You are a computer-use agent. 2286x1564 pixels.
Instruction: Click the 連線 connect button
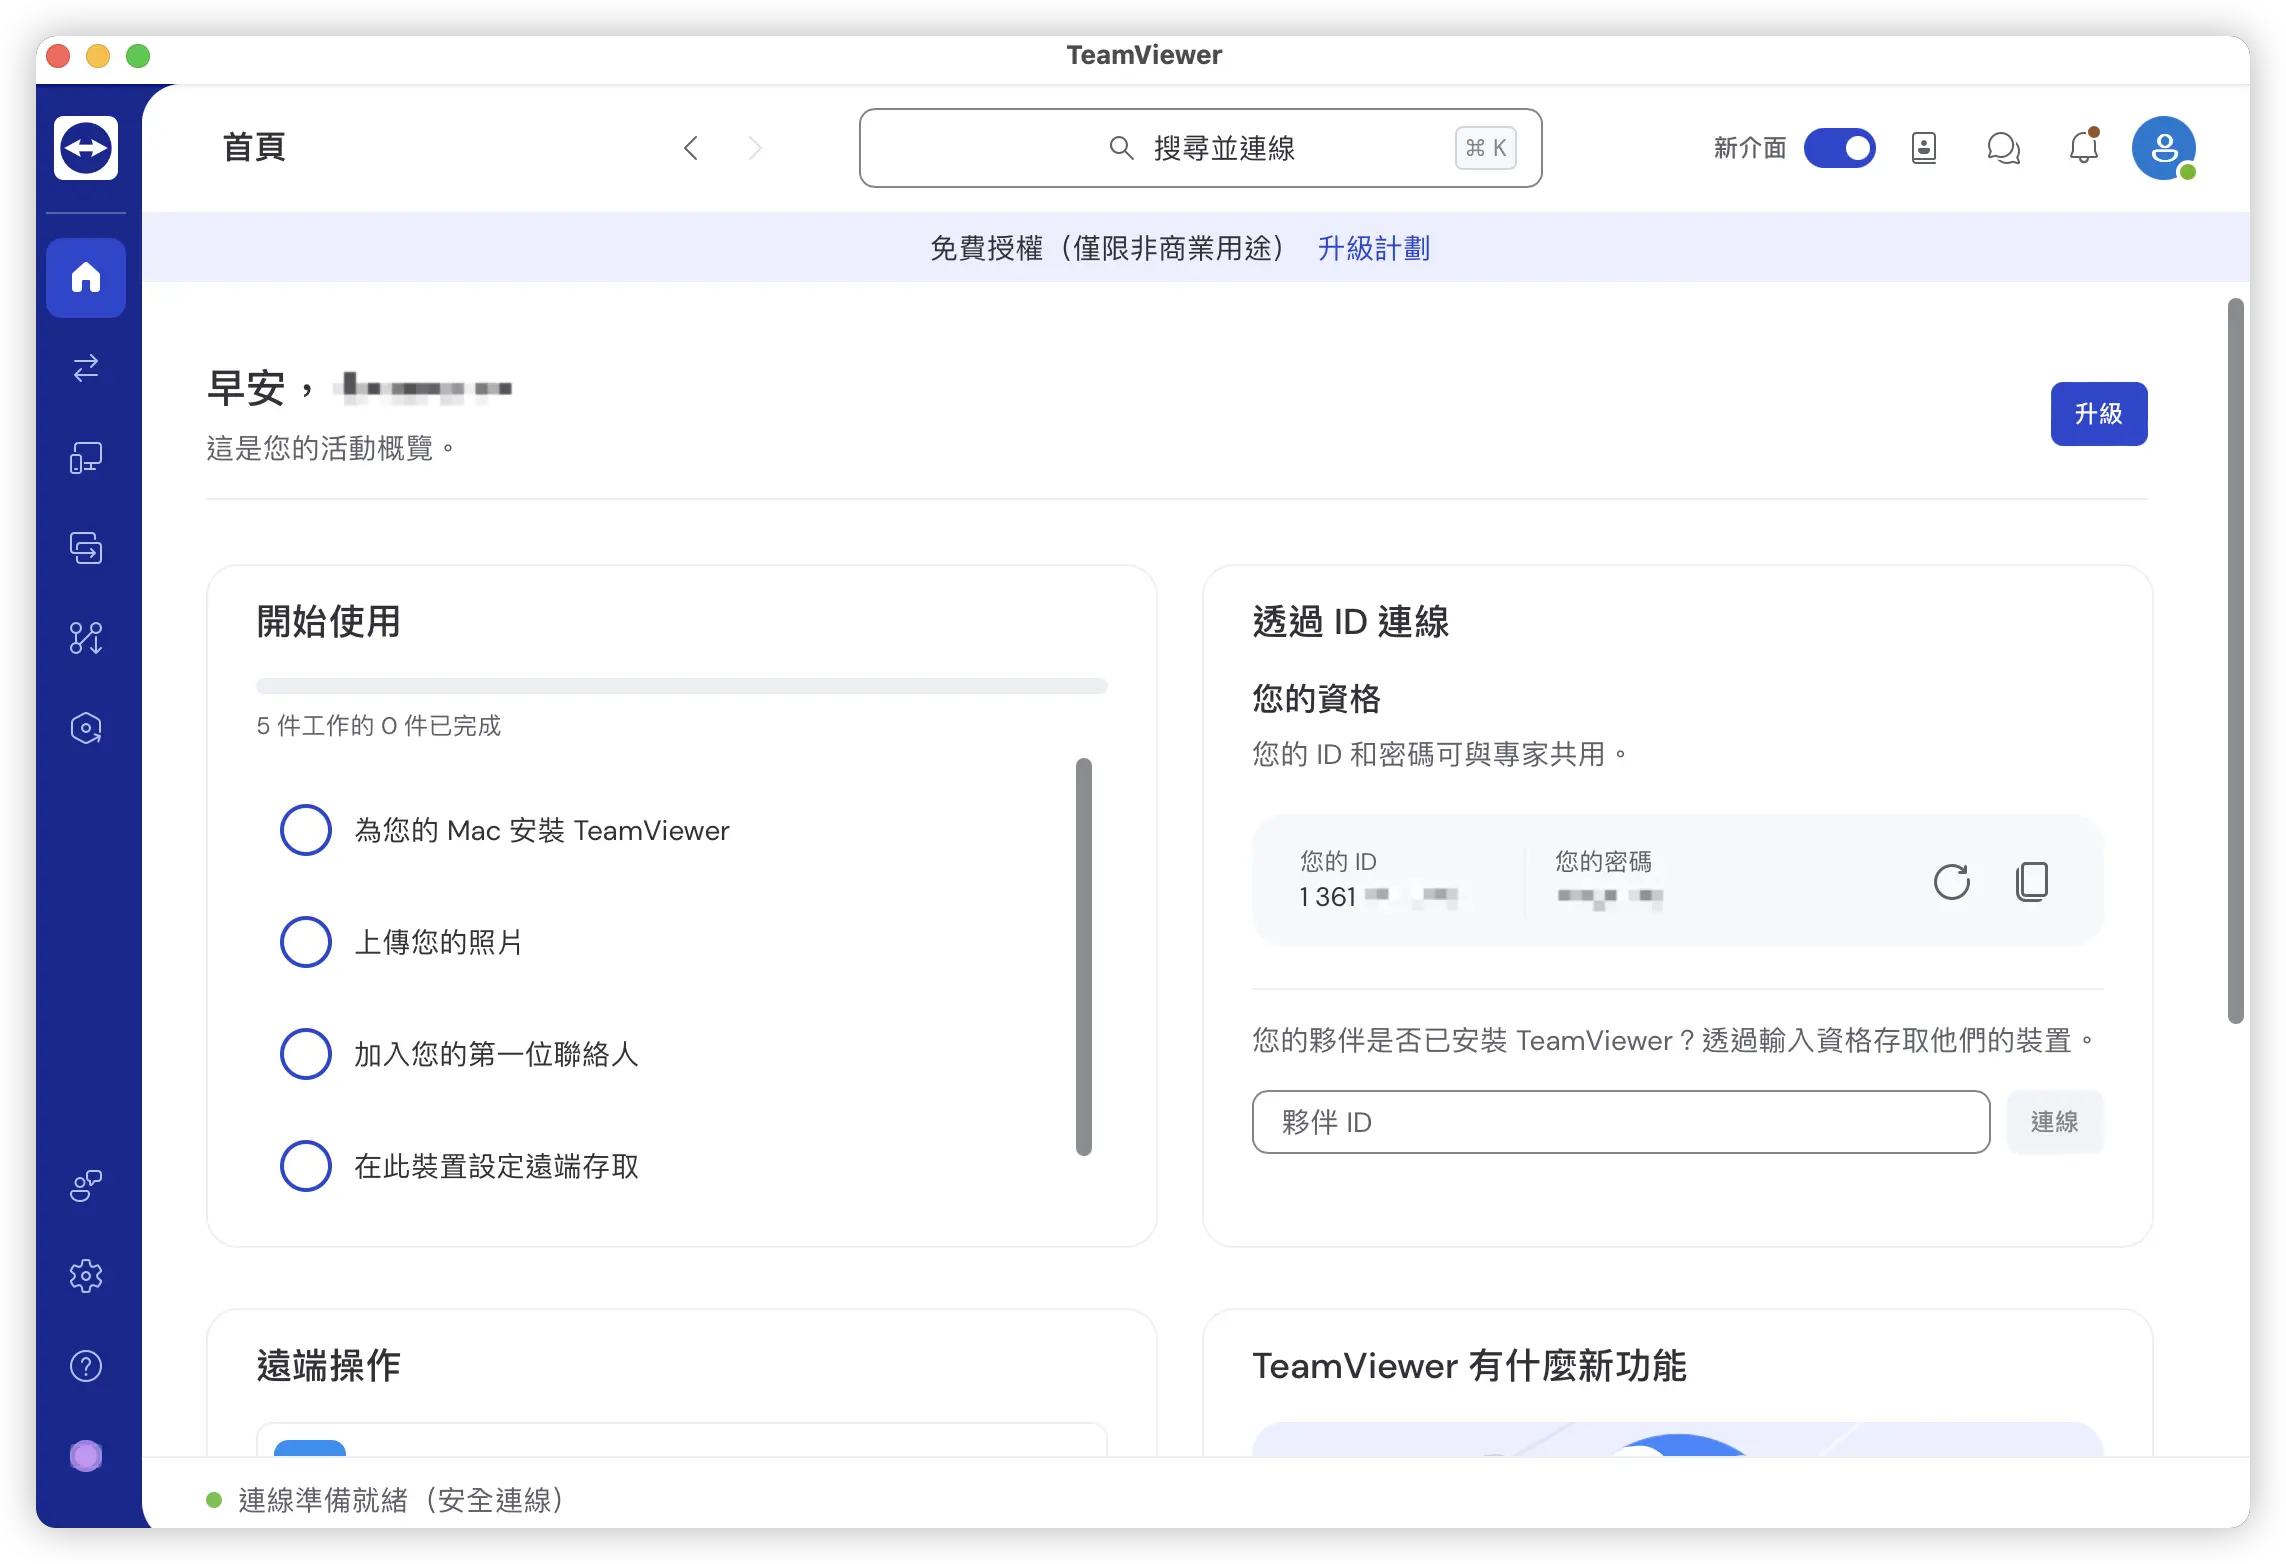(2055, 1122)
